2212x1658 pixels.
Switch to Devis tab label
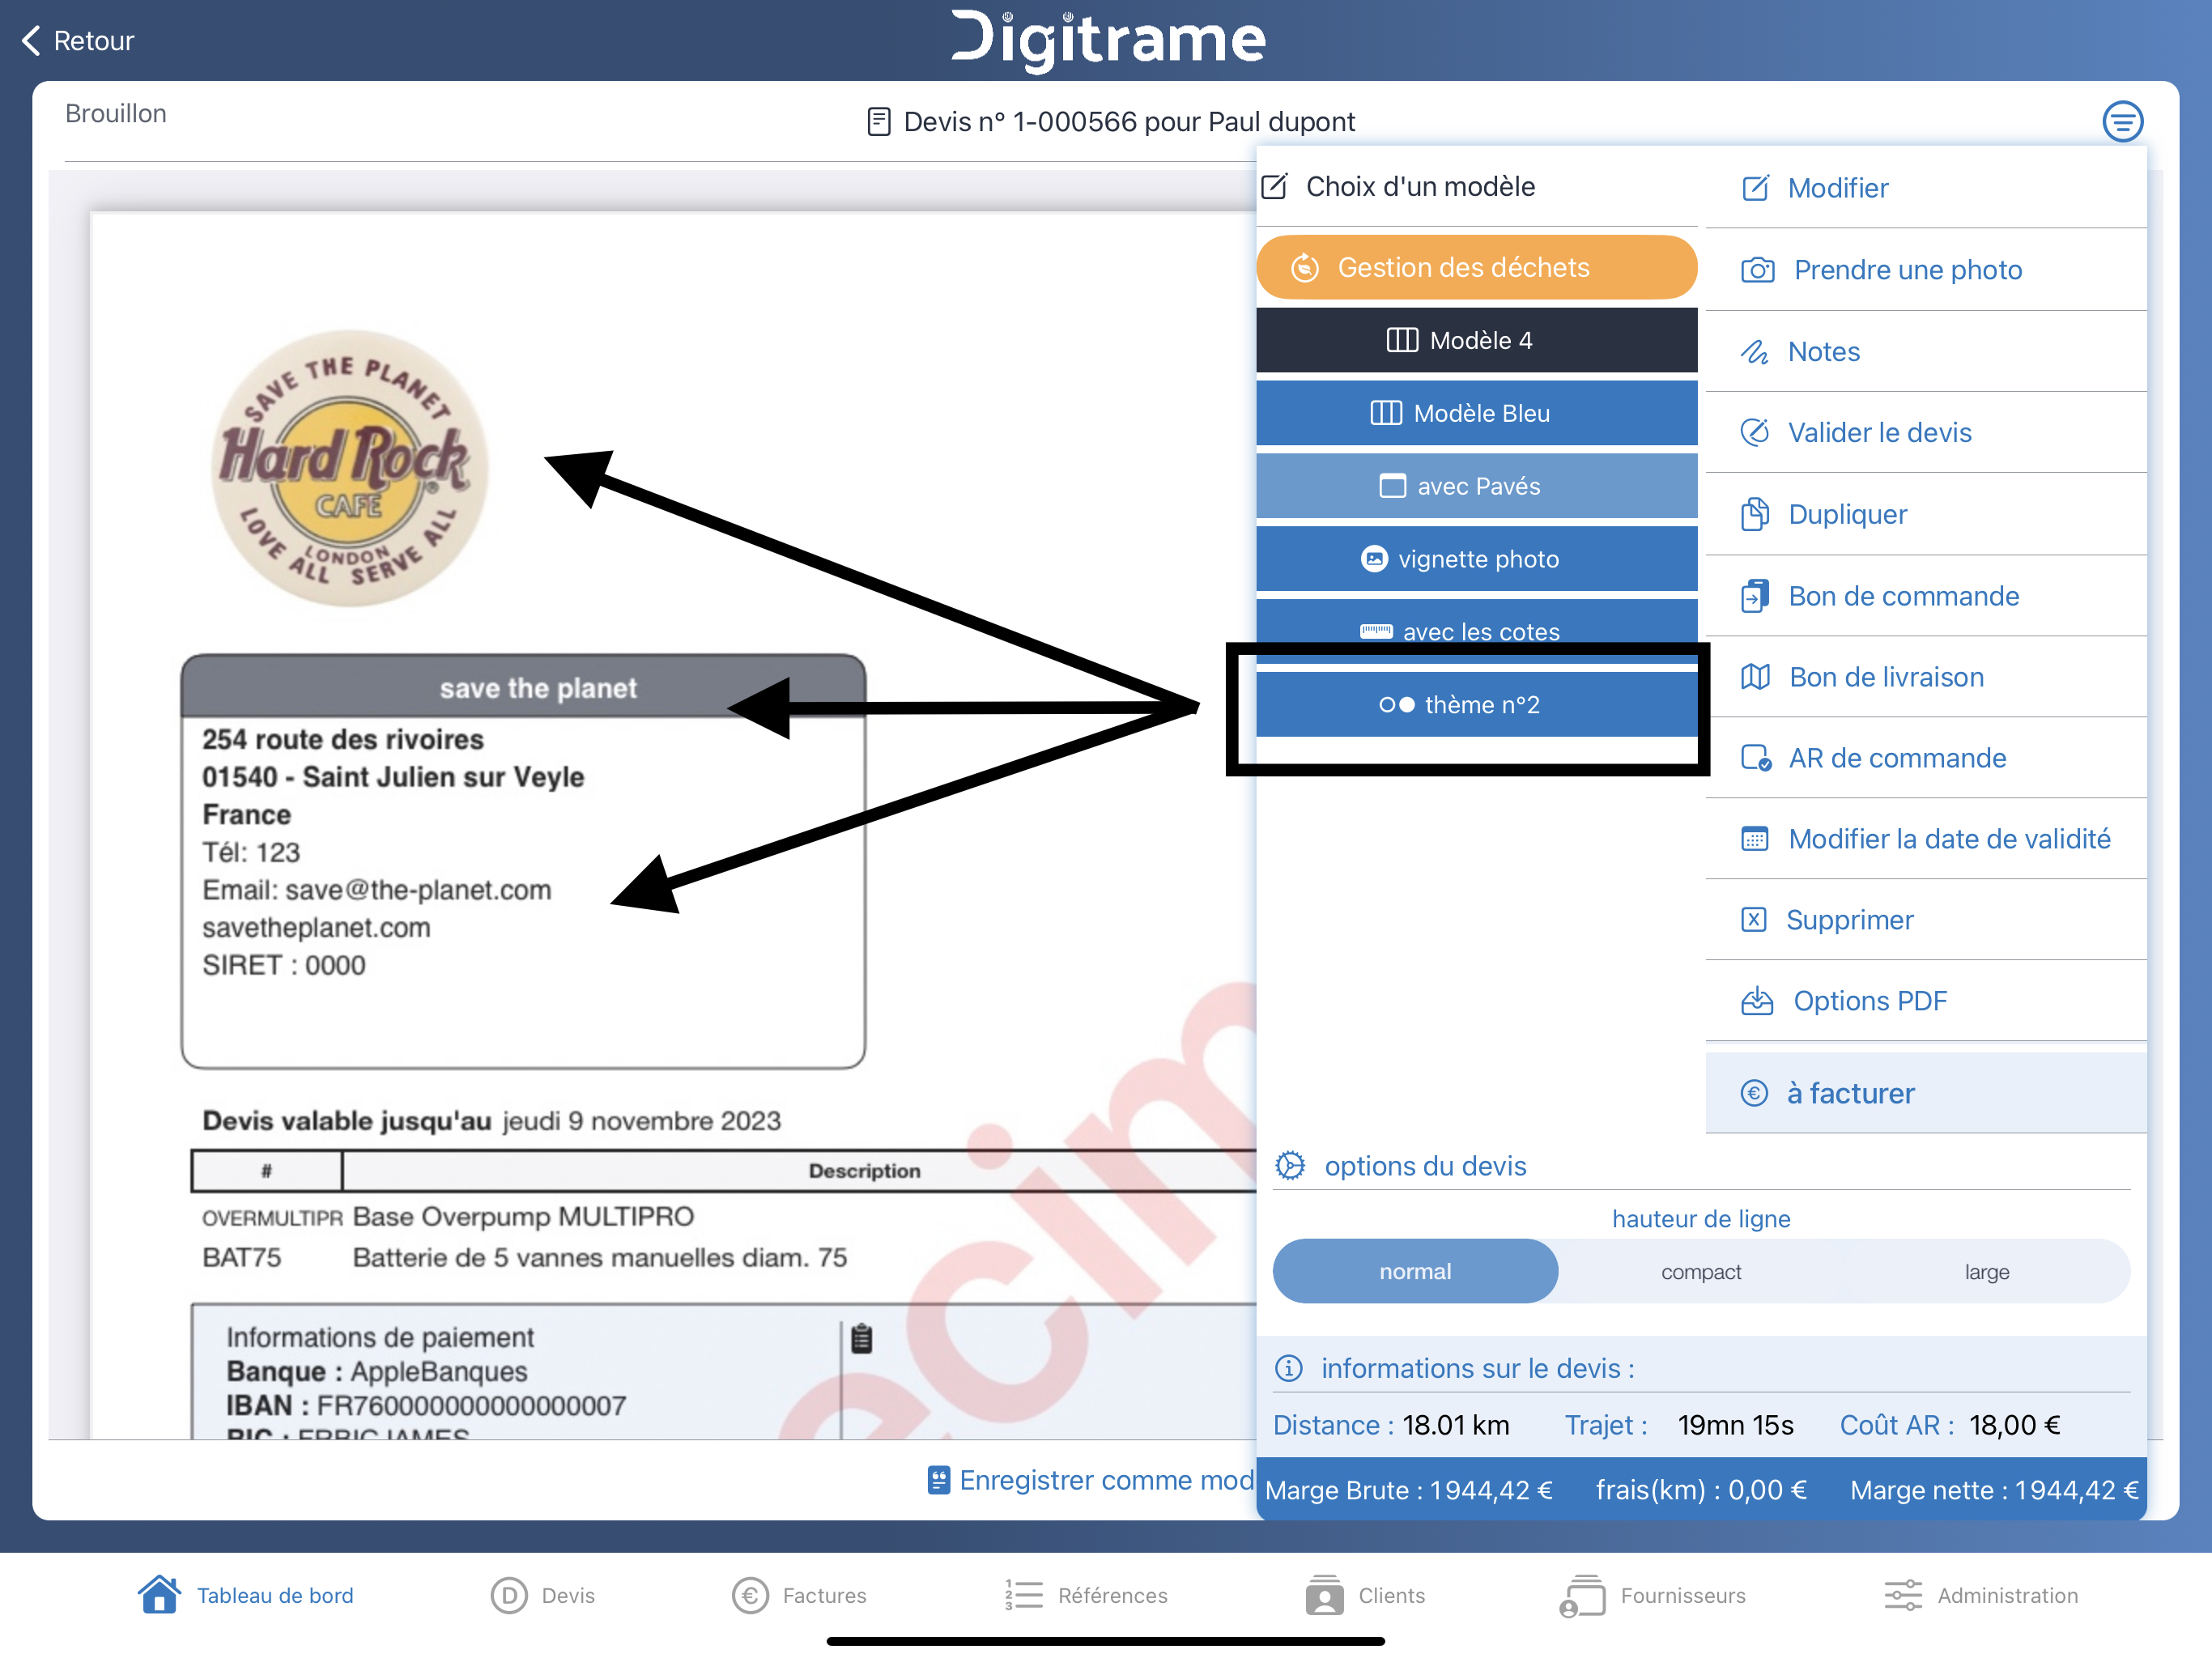[x=568, y=1595]
